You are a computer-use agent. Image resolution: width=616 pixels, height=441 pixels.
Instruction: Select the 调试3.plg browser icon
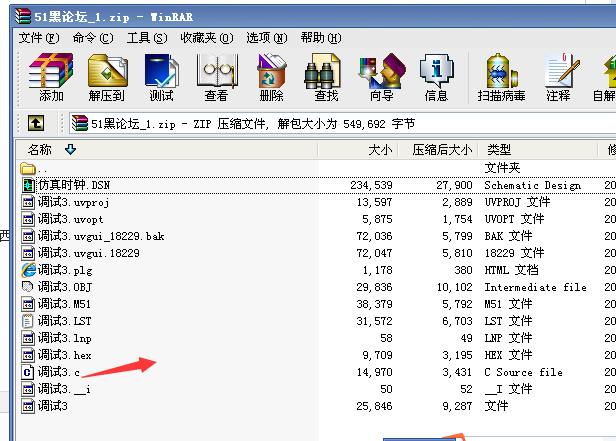click(28, 270)
